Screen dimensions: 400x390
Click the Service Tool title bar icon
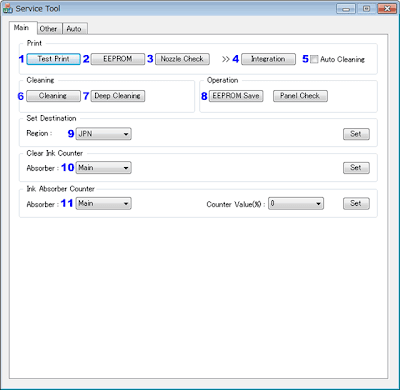[x=7, y=9]
